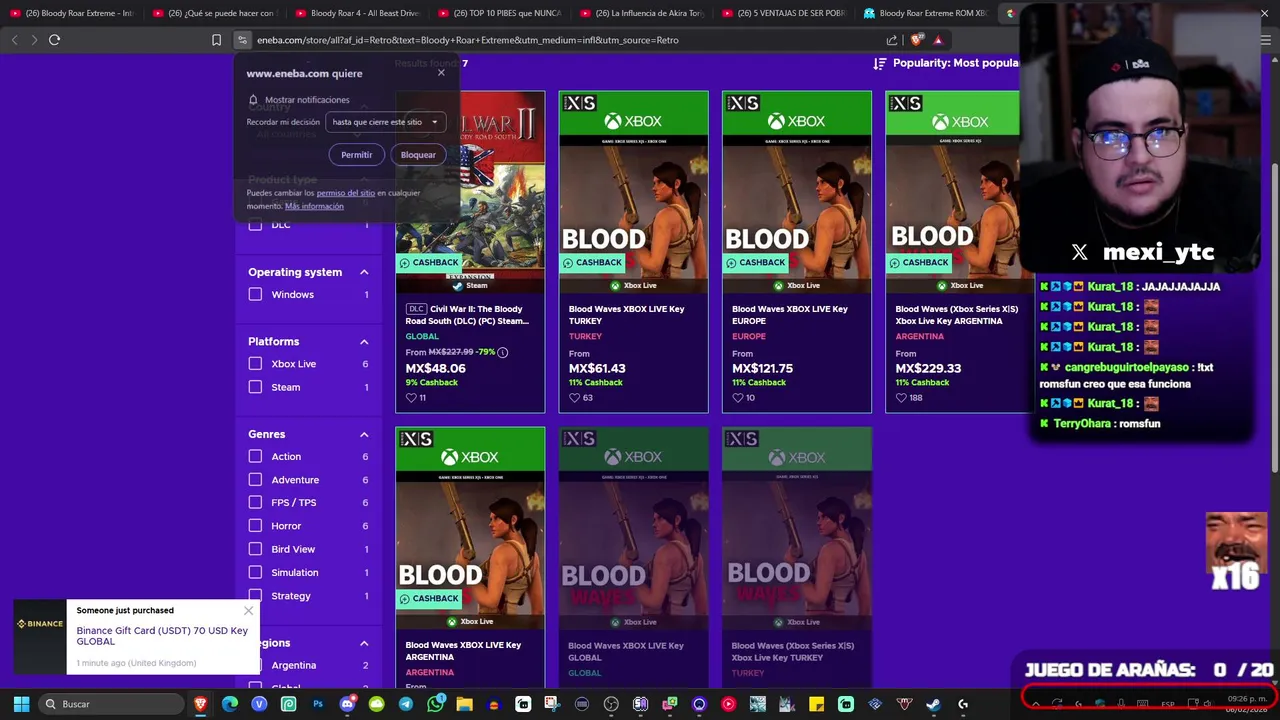Image resolution: width=1280 pixels, height=720 pixels.
Task: Show price info for Civil War II discount
Action: tap(503, 352)
